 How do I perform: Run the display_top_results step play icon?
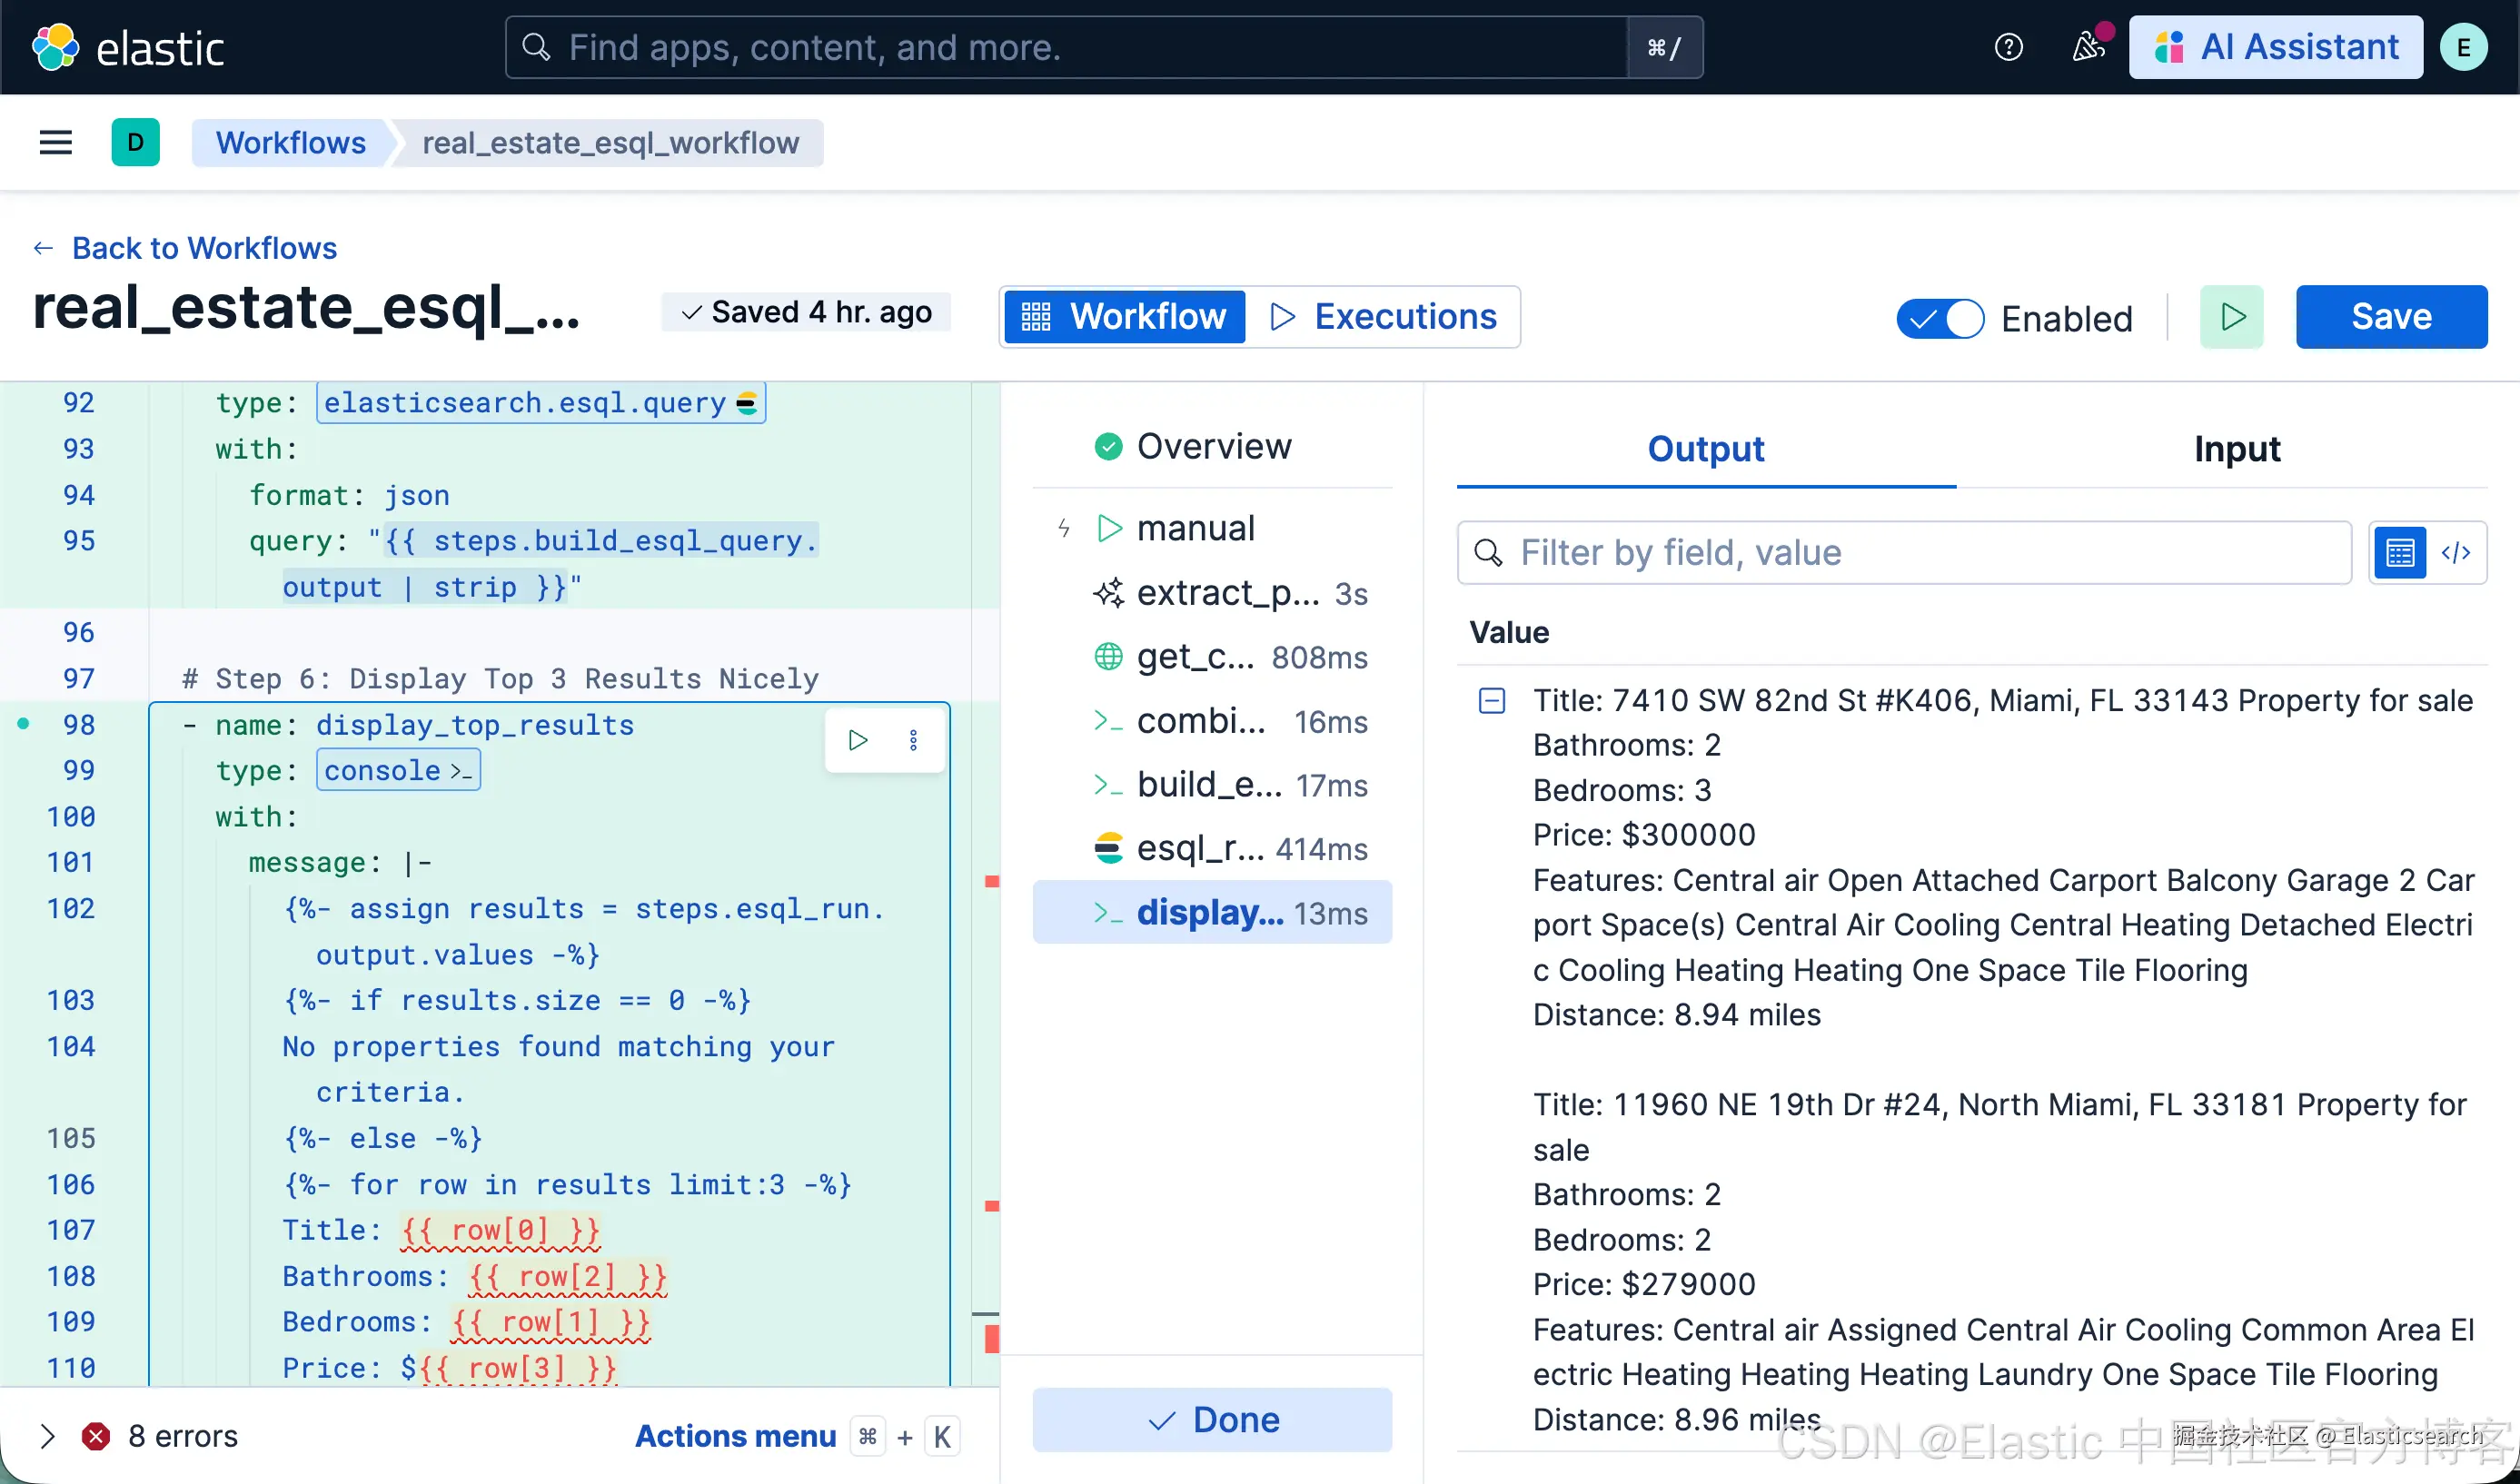click(858, 740)
